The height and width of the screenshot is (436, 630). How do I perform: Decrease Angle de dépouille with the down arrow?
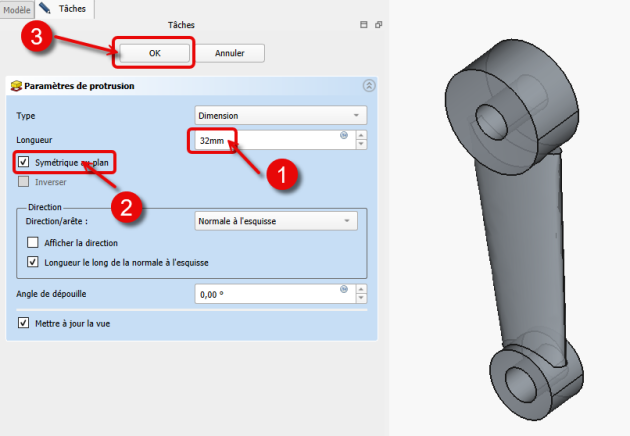pyautogui.click(x=361, y=298)
